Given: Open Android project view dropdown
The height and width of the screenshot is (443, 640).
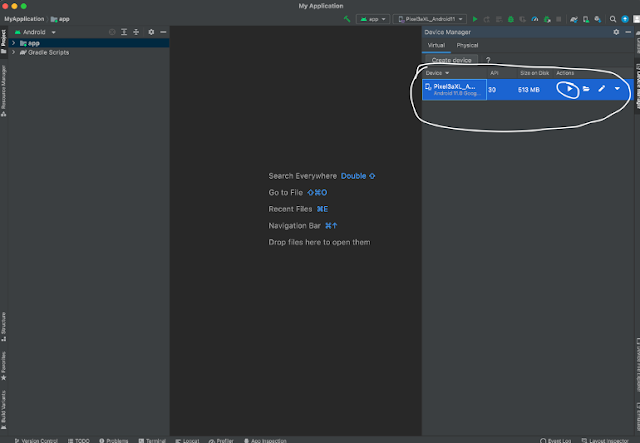Looking at the screenshot, I should [x=36, y=32].
